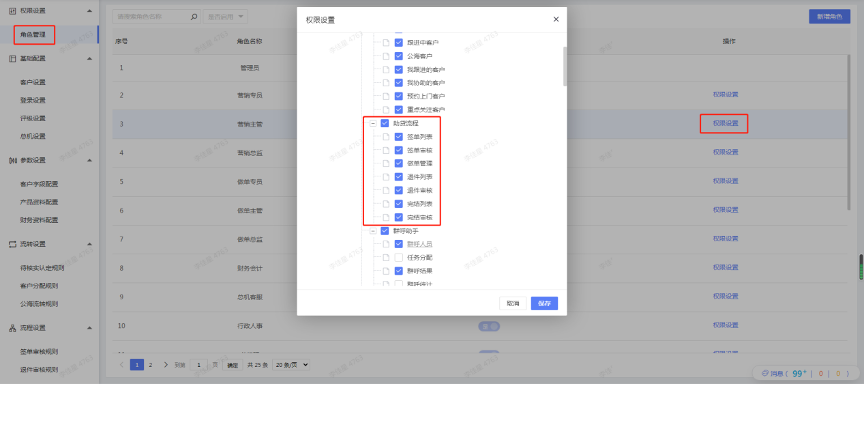Uncheck the 助贷流程 parent checkbox

pyautogui.click(x=385, y=123)
